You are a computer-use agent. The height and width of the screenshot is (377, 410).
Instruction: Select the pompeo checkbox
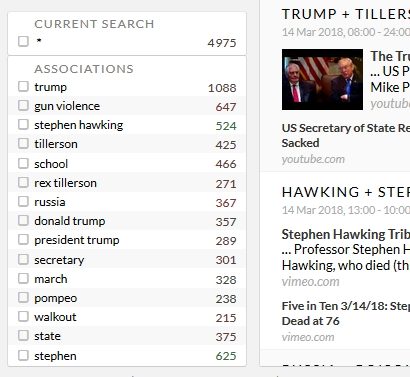[x=23, y=297]
